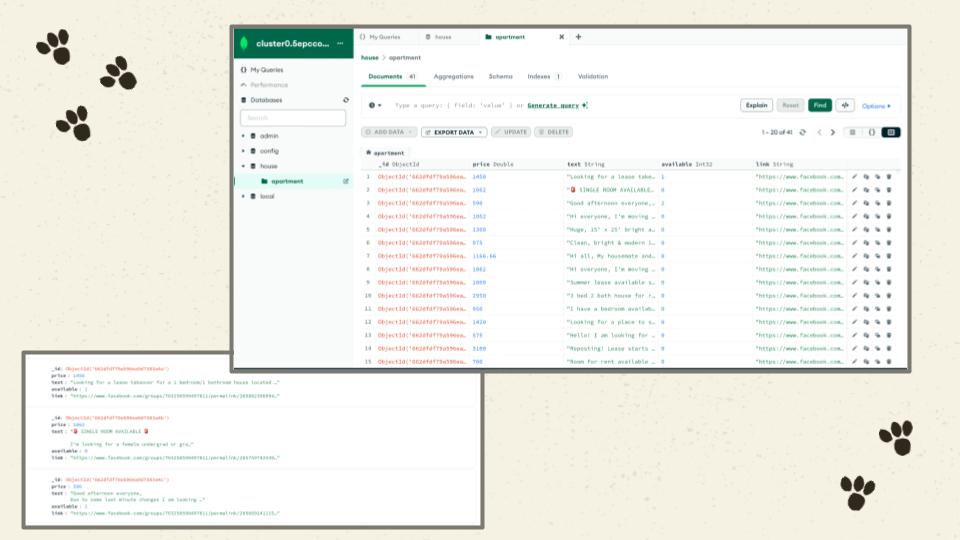
Task: Switch to list view of documents
Action: [x=852, y=132]
